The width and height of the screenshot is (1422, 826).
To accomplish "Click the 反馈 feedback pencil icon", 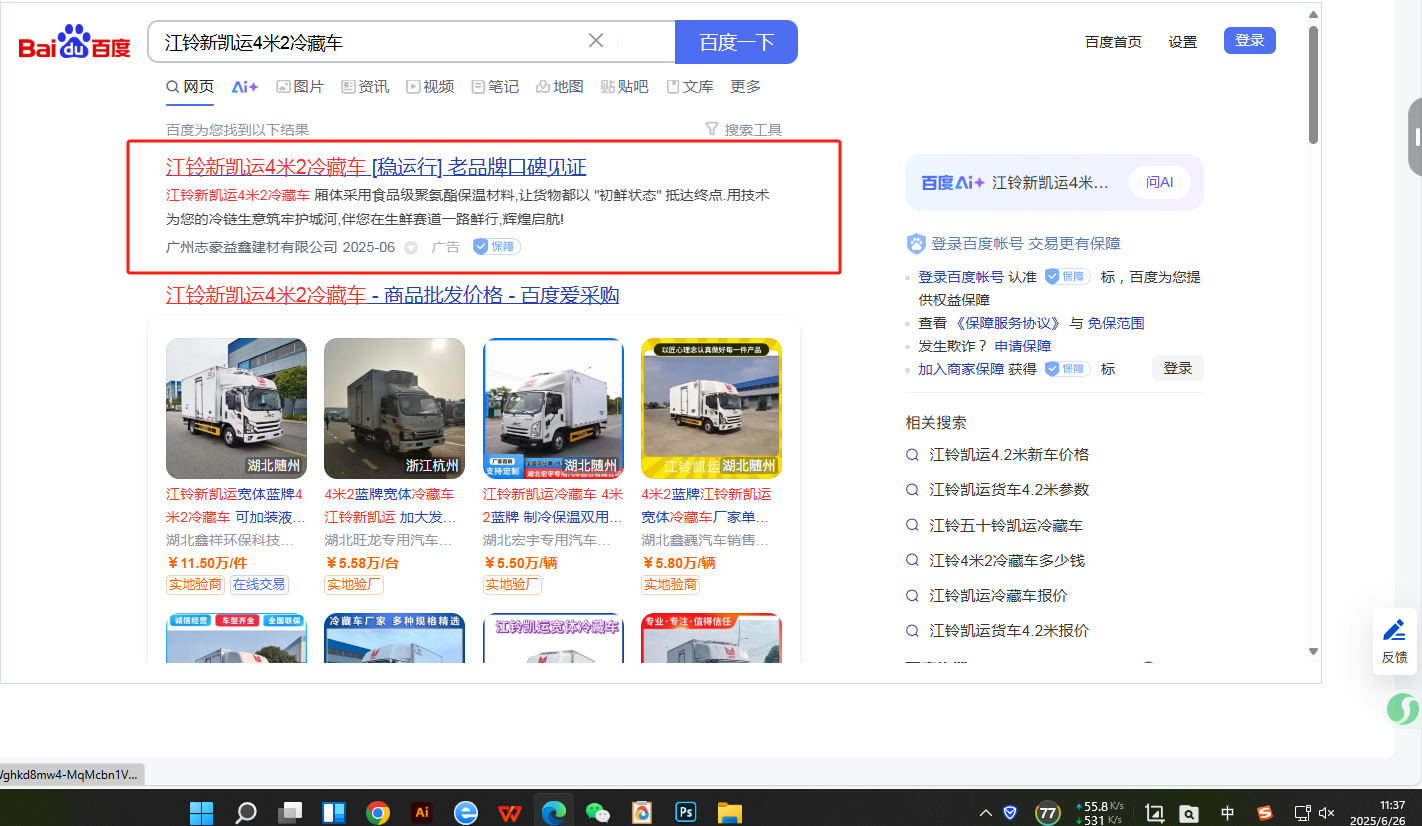I will point(1394,631).
